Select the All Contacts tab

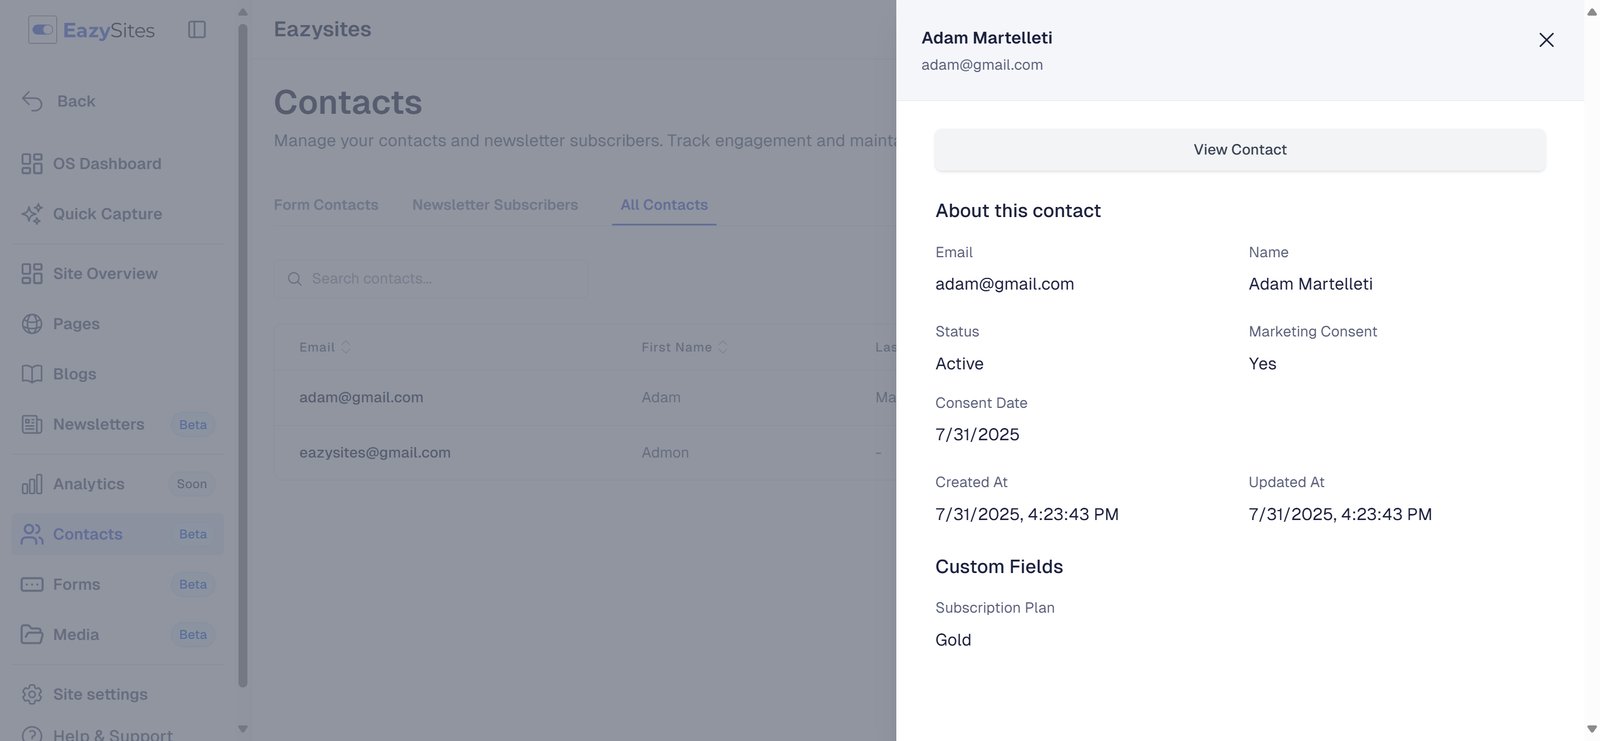click(664, 205)
